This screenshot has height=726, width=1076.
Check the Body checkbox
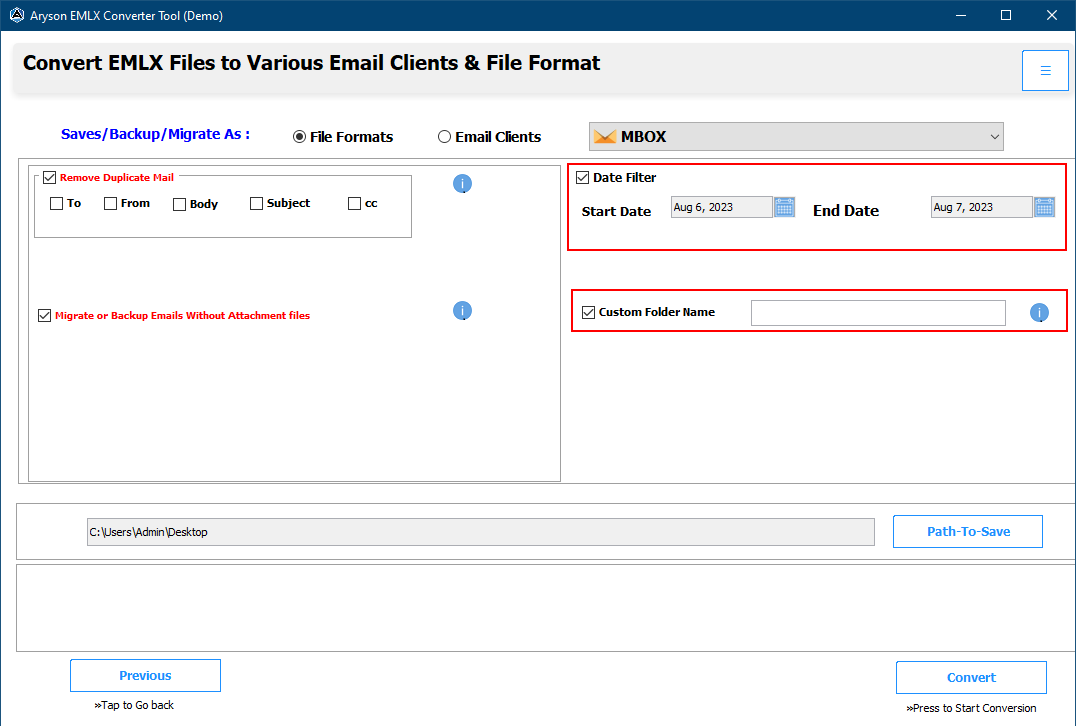180,204
